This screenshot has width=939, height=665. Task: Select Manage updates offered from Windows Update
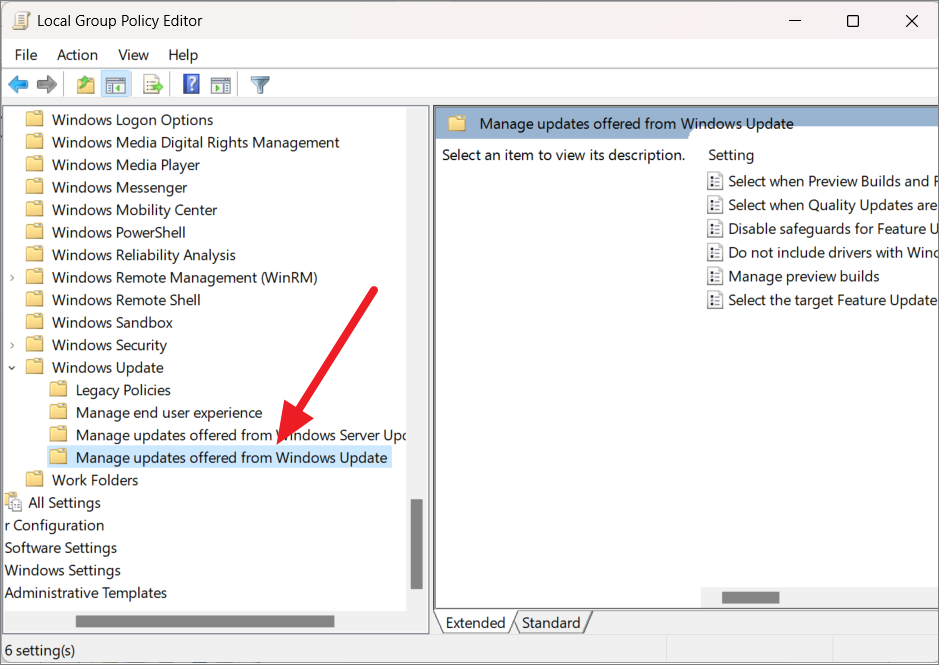[x=231, y=457]
